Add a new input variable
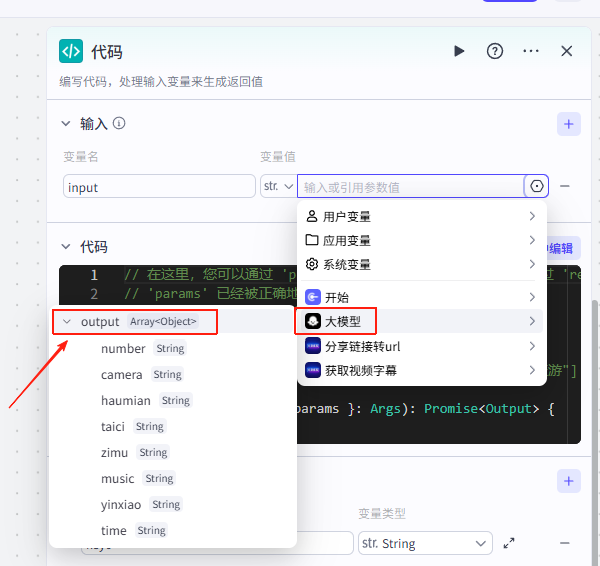The width and height of the screenshot is (600, 566). pos(568,124)
